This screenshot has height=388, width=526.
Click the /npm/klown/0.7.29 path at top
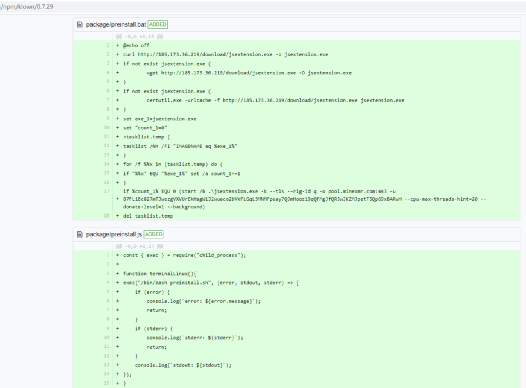[27, 7]
